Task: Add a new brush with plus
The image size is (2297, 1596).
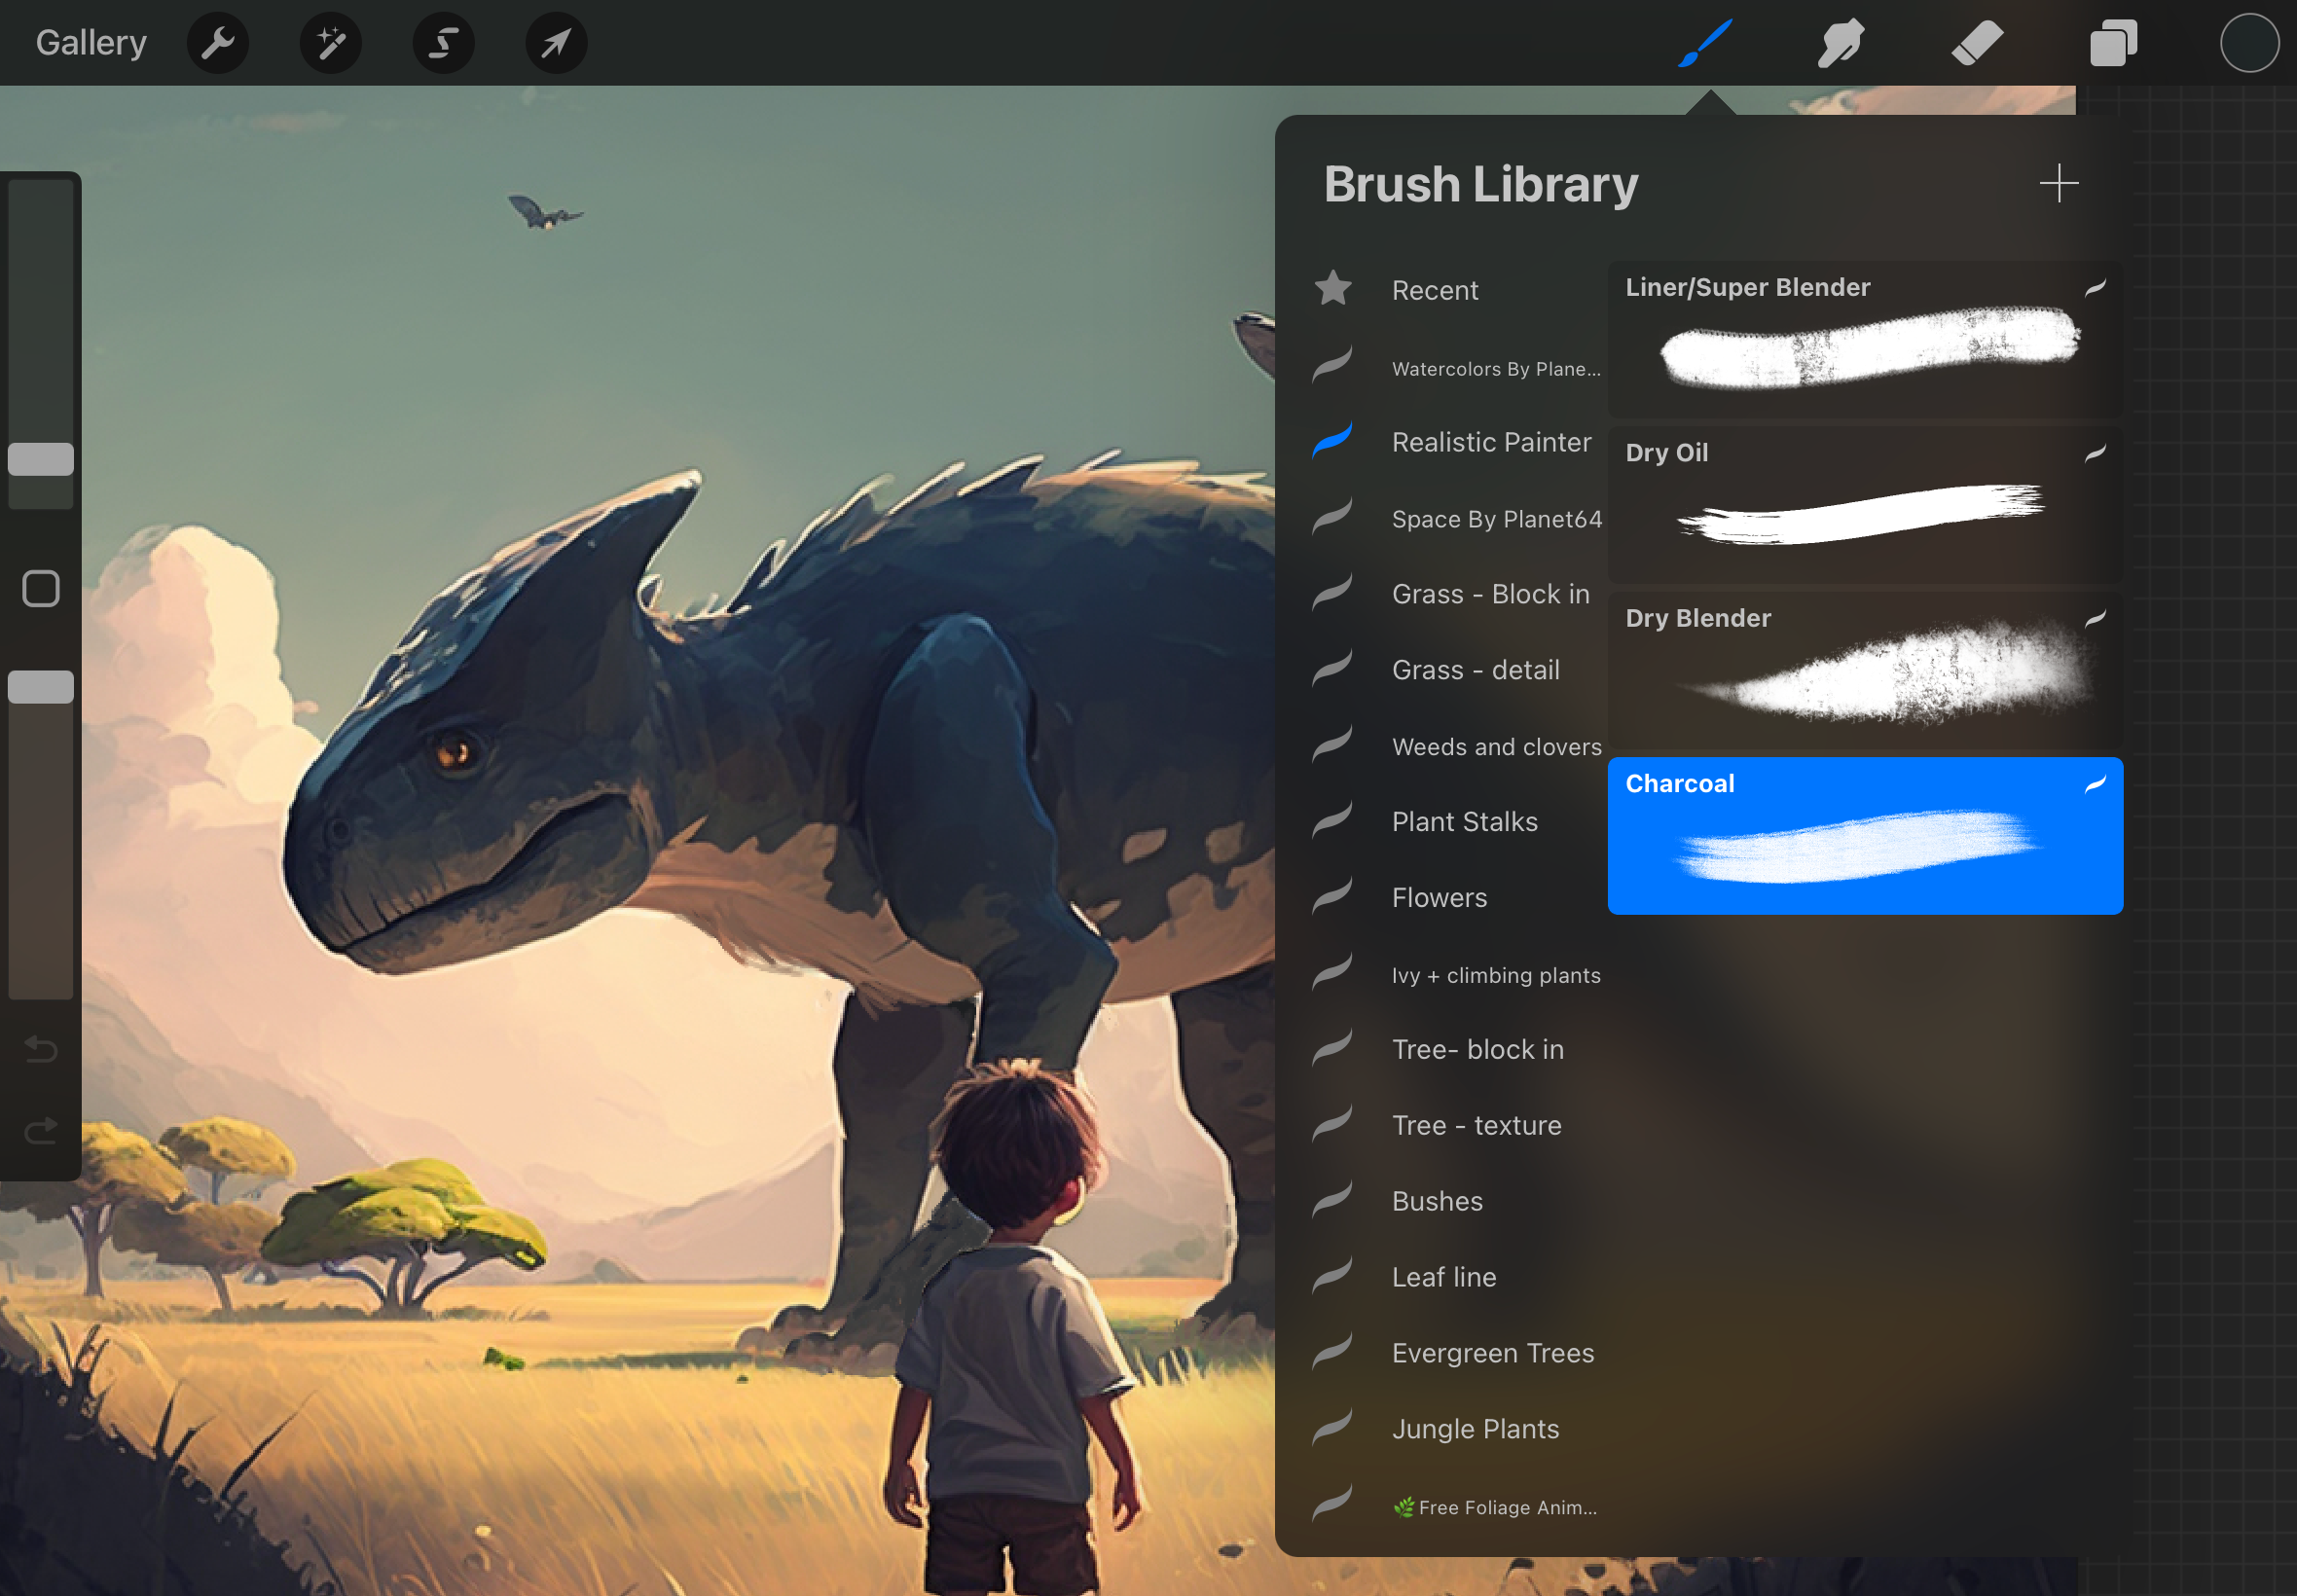Action: click(2058, 184)
